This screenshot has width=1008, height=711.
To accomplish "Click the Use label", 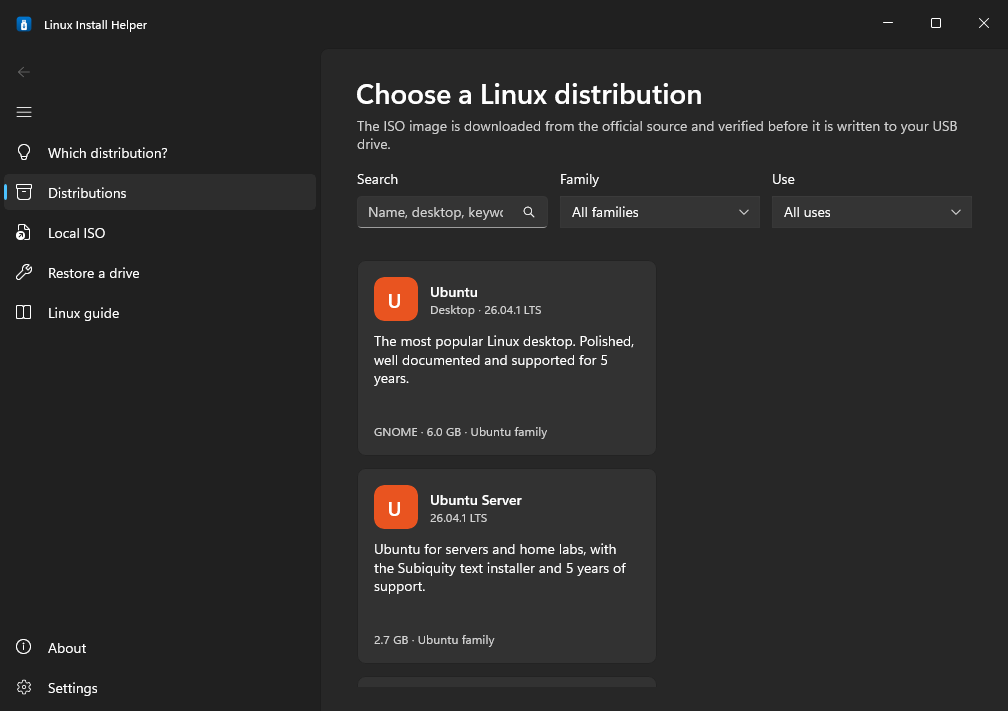I will pyautogui.click(x=783, y=179).
